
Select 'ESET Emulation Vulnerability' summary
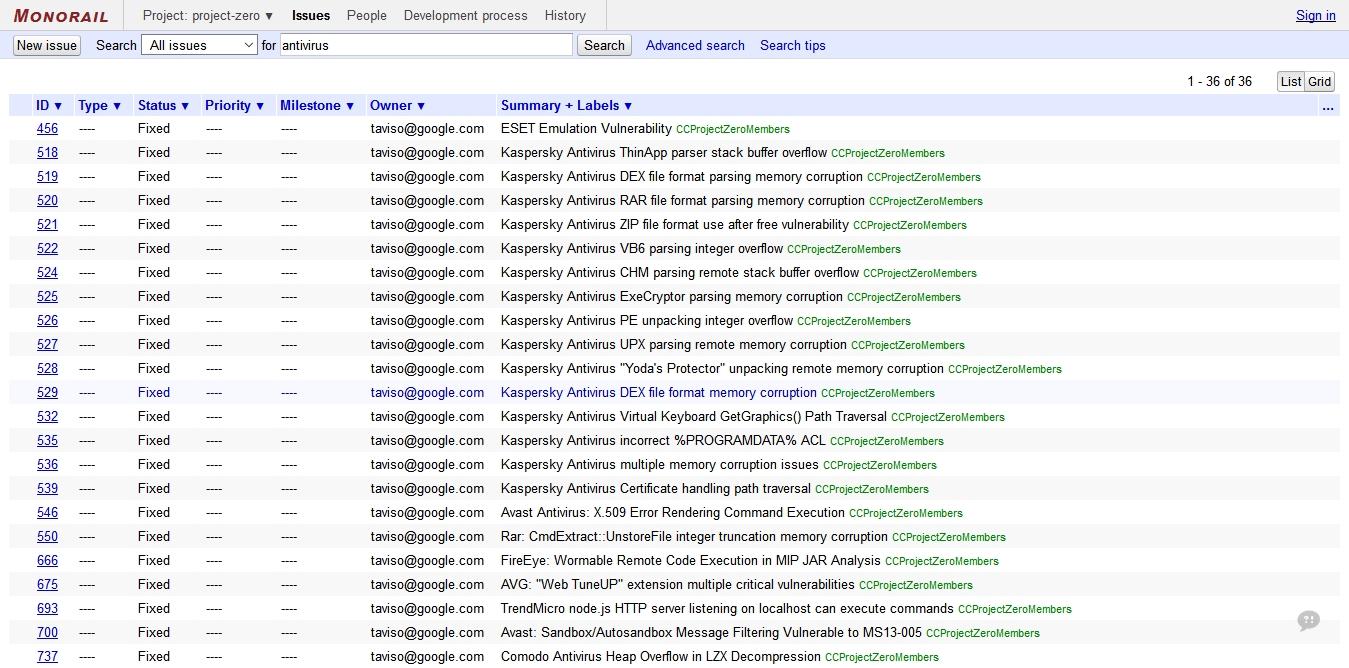click(x=586, y=129)
